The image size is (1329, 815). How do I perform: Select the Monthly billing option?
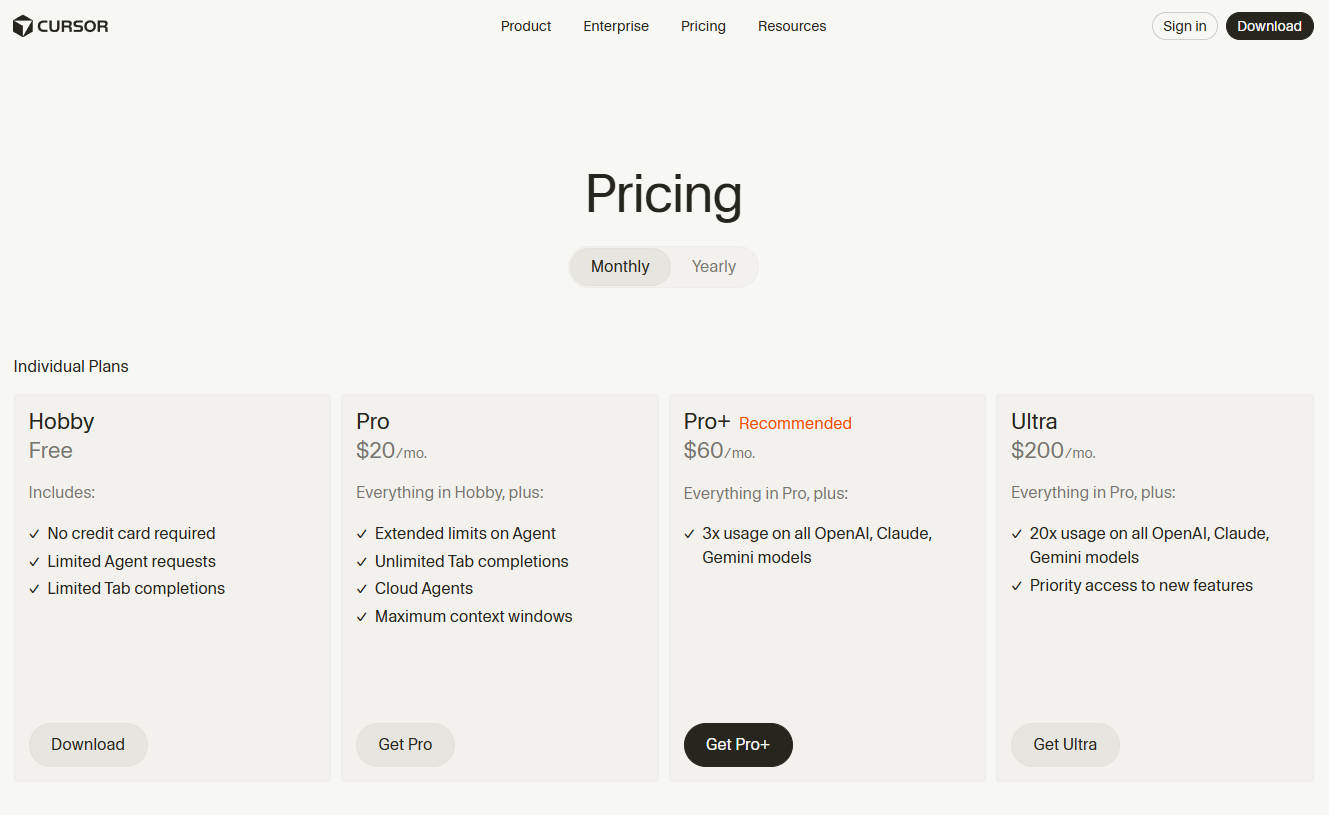pos(619,266)
